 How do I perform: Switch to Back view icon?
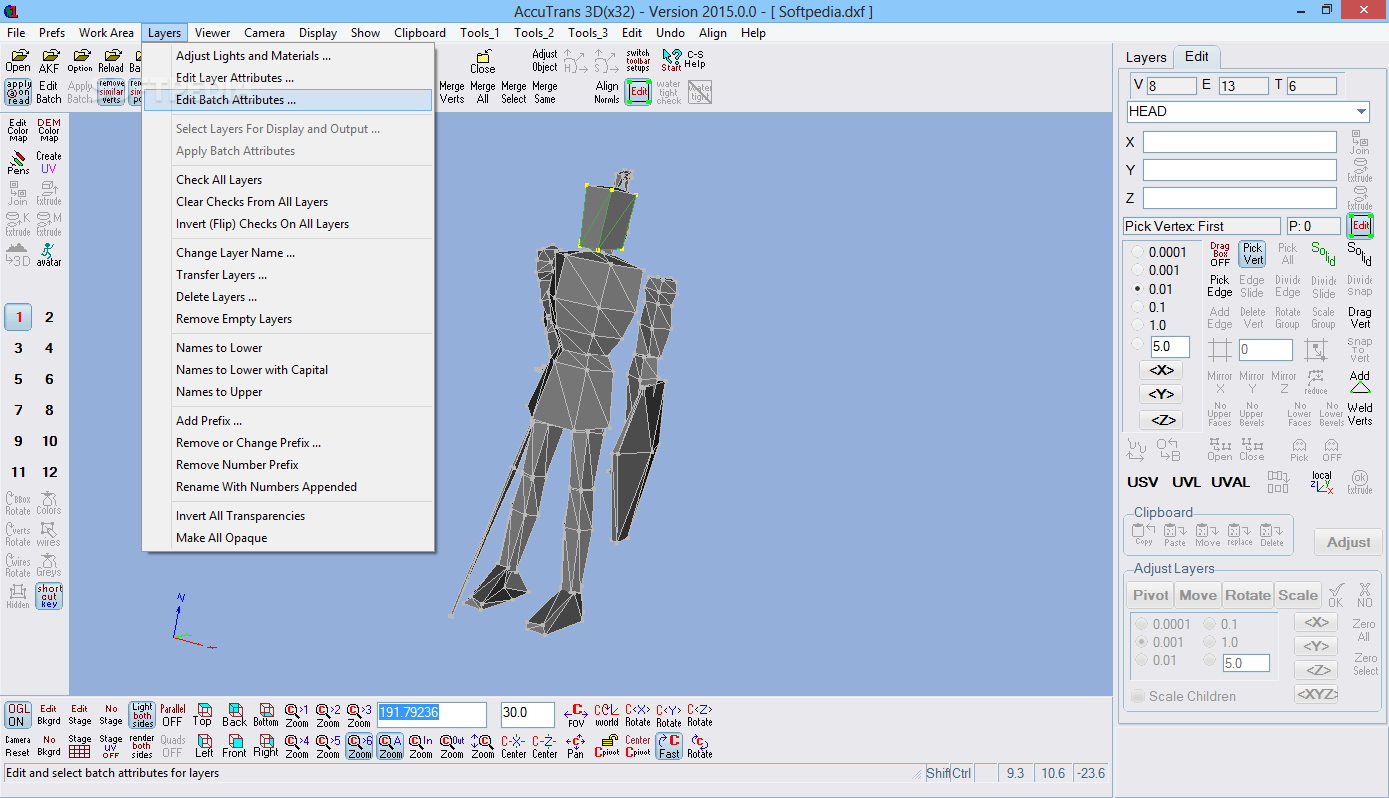[x=234, y=714]
